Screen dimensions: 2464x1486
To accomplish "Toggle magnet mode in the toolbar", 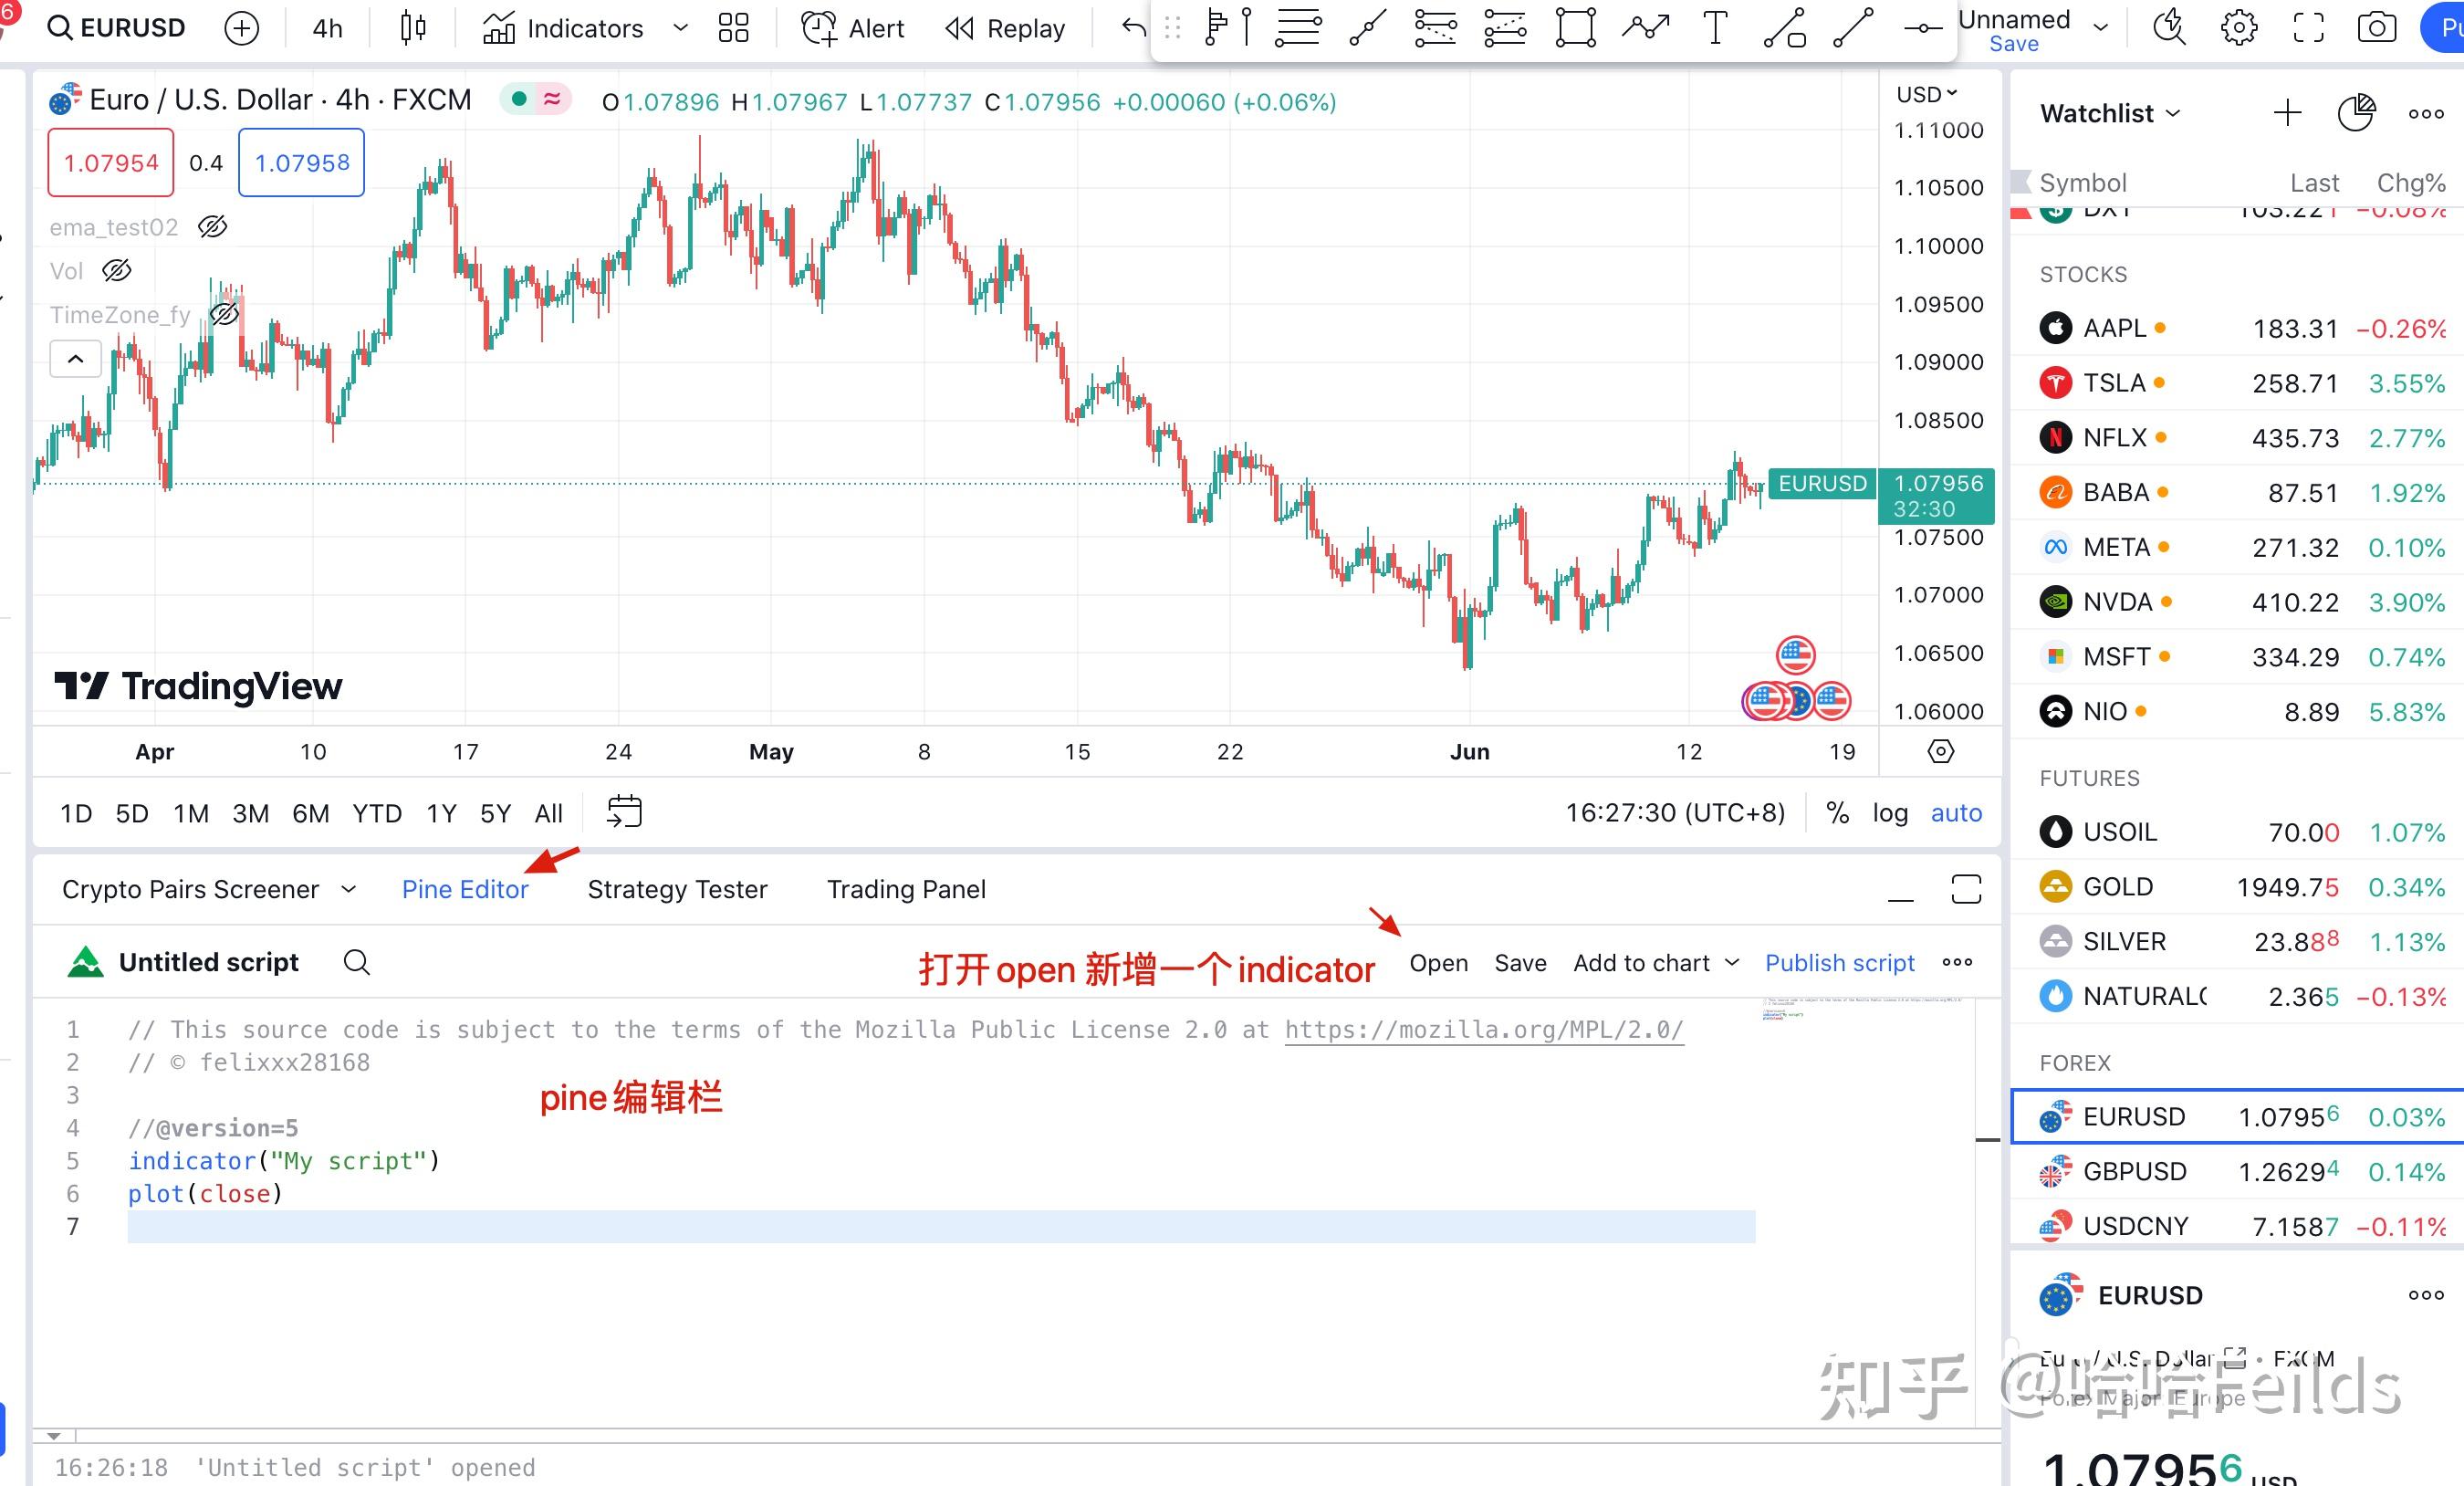I will (x=1922, y=27).
